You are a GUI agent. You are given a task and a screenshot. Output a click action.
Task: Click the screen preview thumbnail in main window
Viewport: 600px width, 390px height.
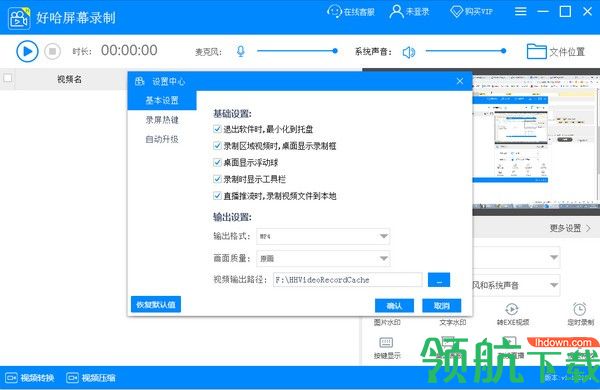click(x=536, y=142)
